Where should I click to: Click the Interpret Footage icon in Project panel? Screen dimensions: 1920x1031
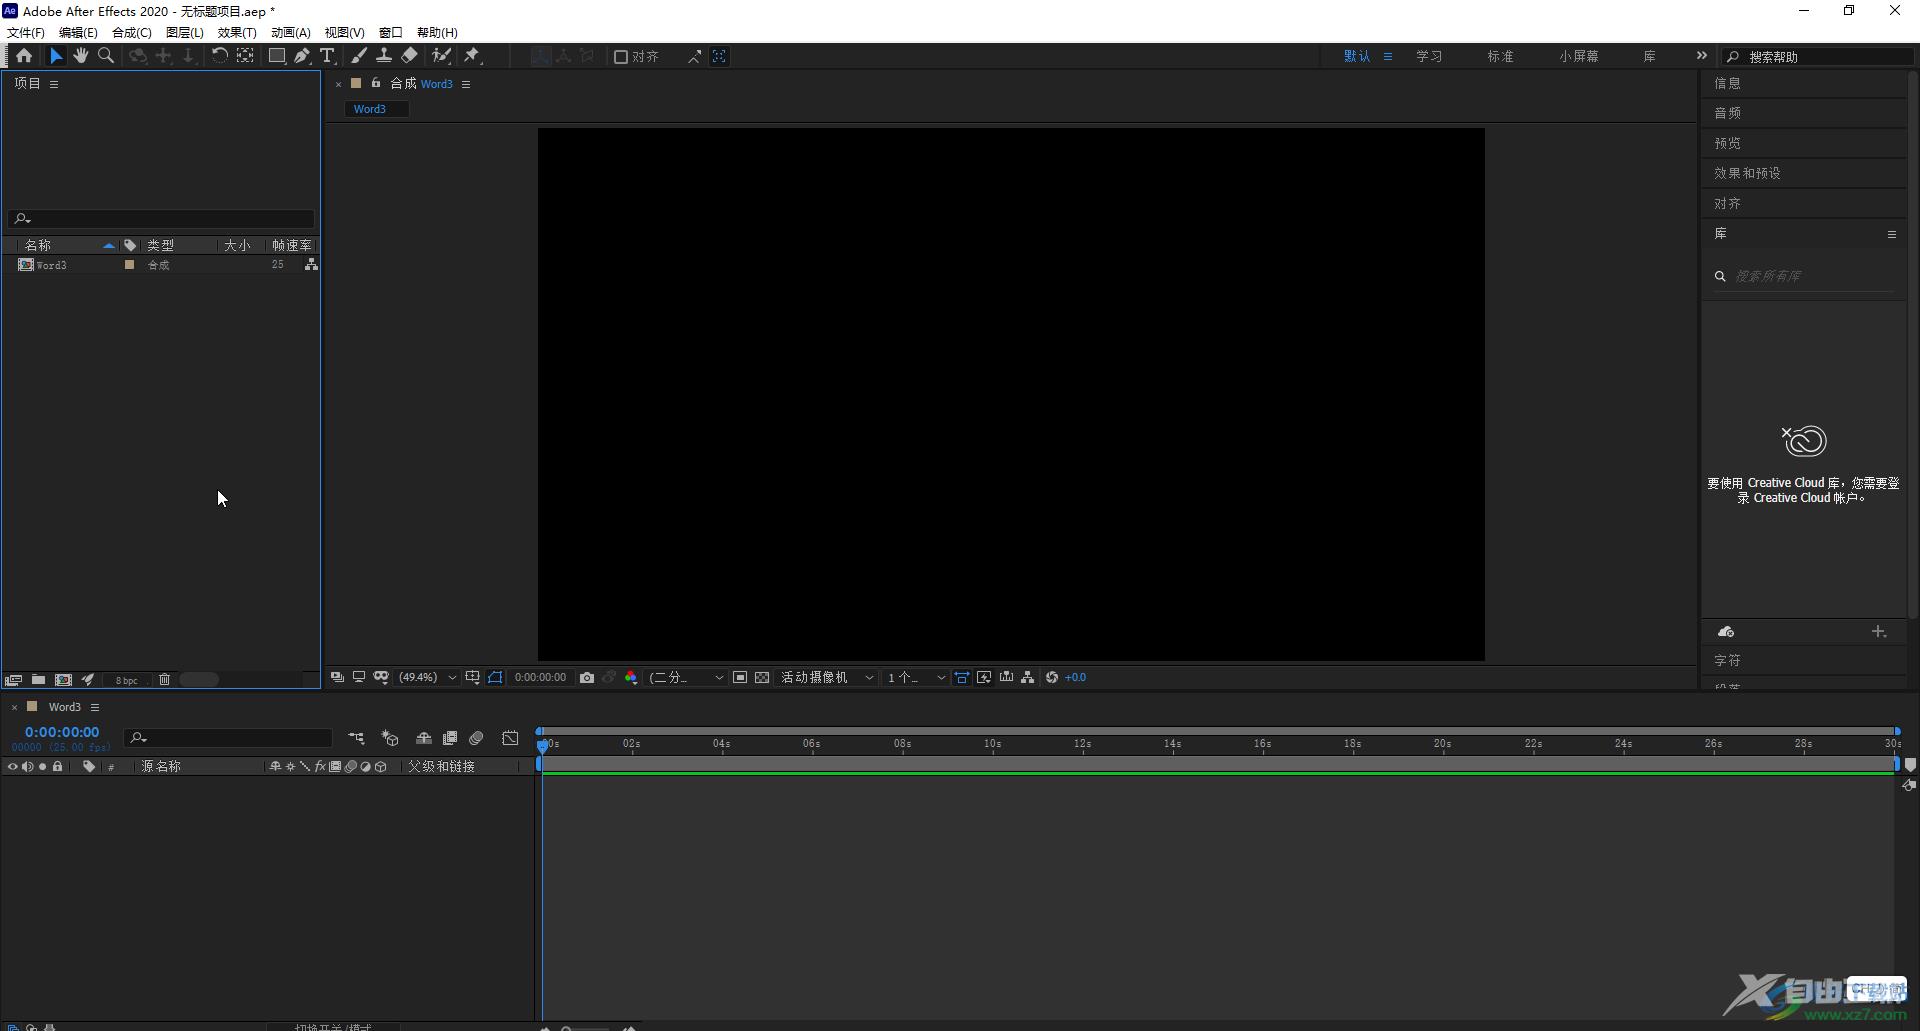[13, 680]
